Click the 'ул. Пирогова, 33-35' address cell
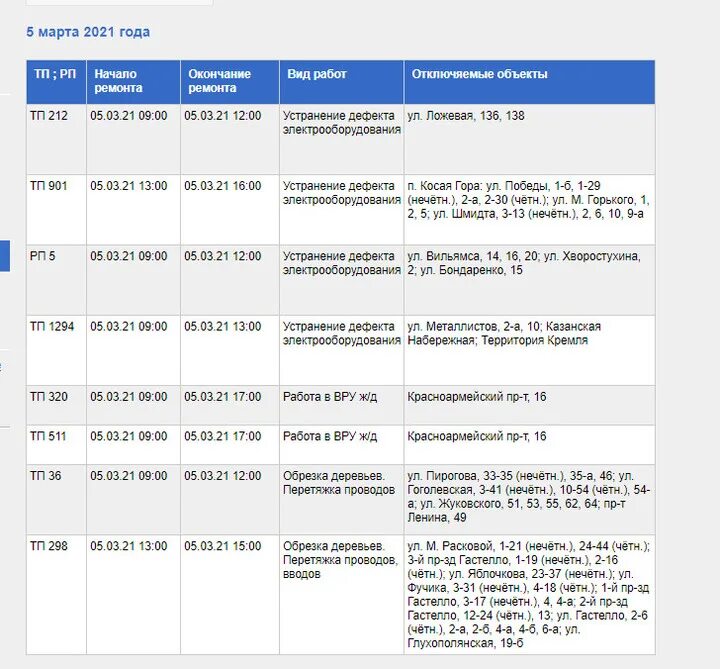 click(529, 499)
